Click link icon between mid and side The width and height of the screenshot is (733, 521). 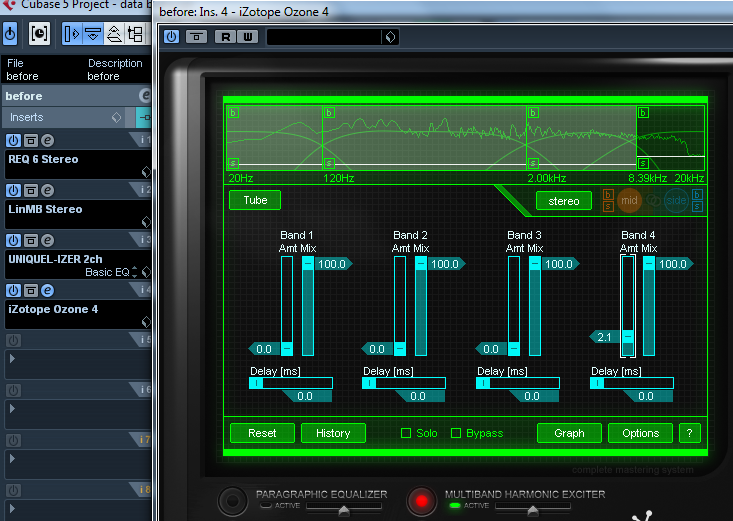[653, 201]
